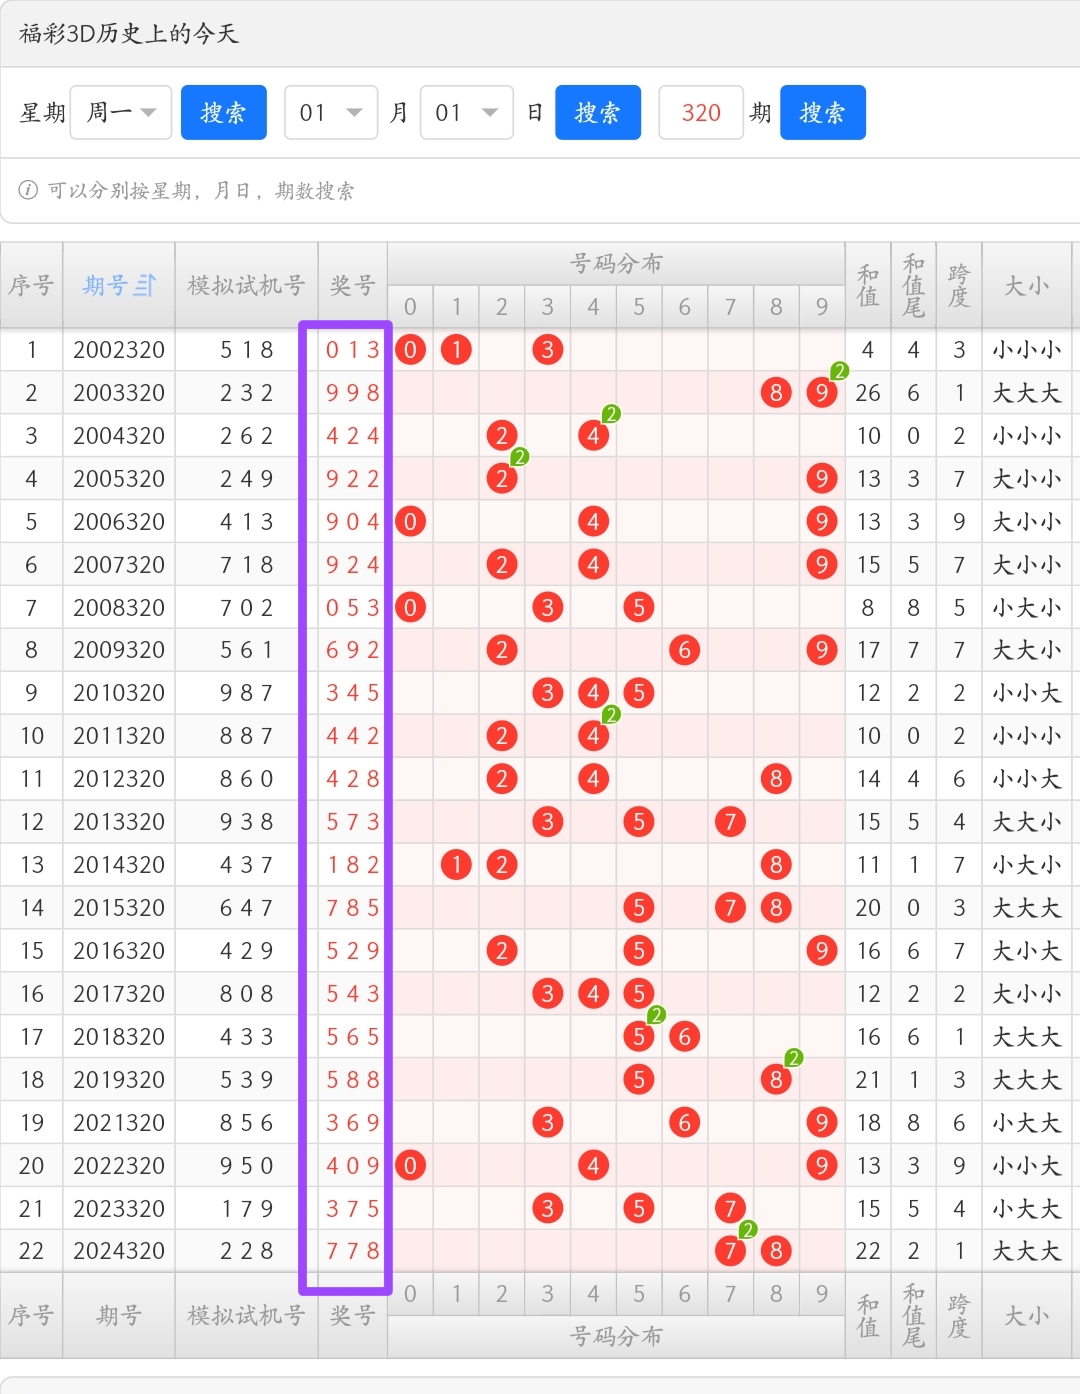Open the day dropdown before 日
1080x1394 pixels.
pos(466,113)
